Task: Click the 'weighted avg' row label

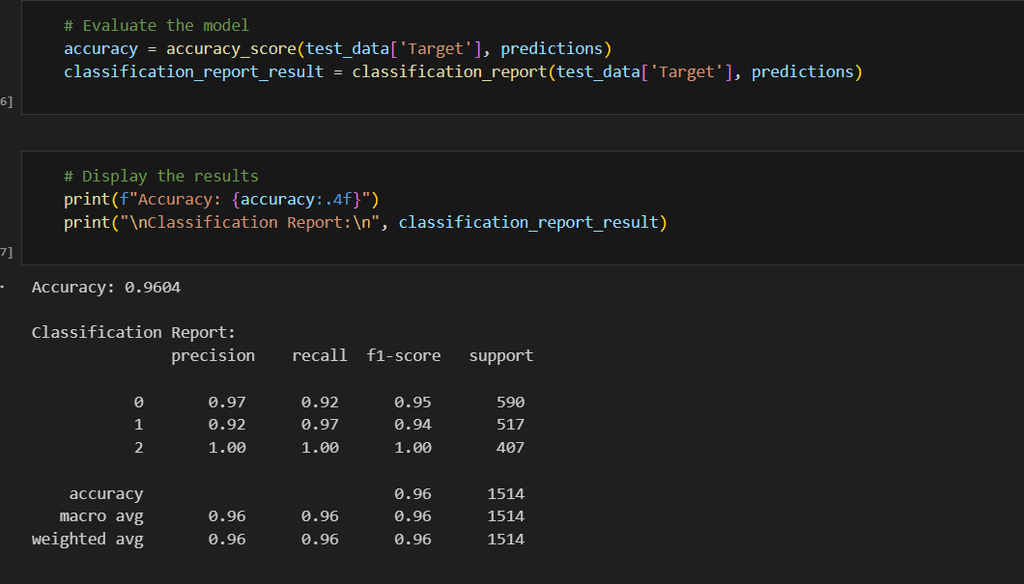Action: [x=87, y=539]
